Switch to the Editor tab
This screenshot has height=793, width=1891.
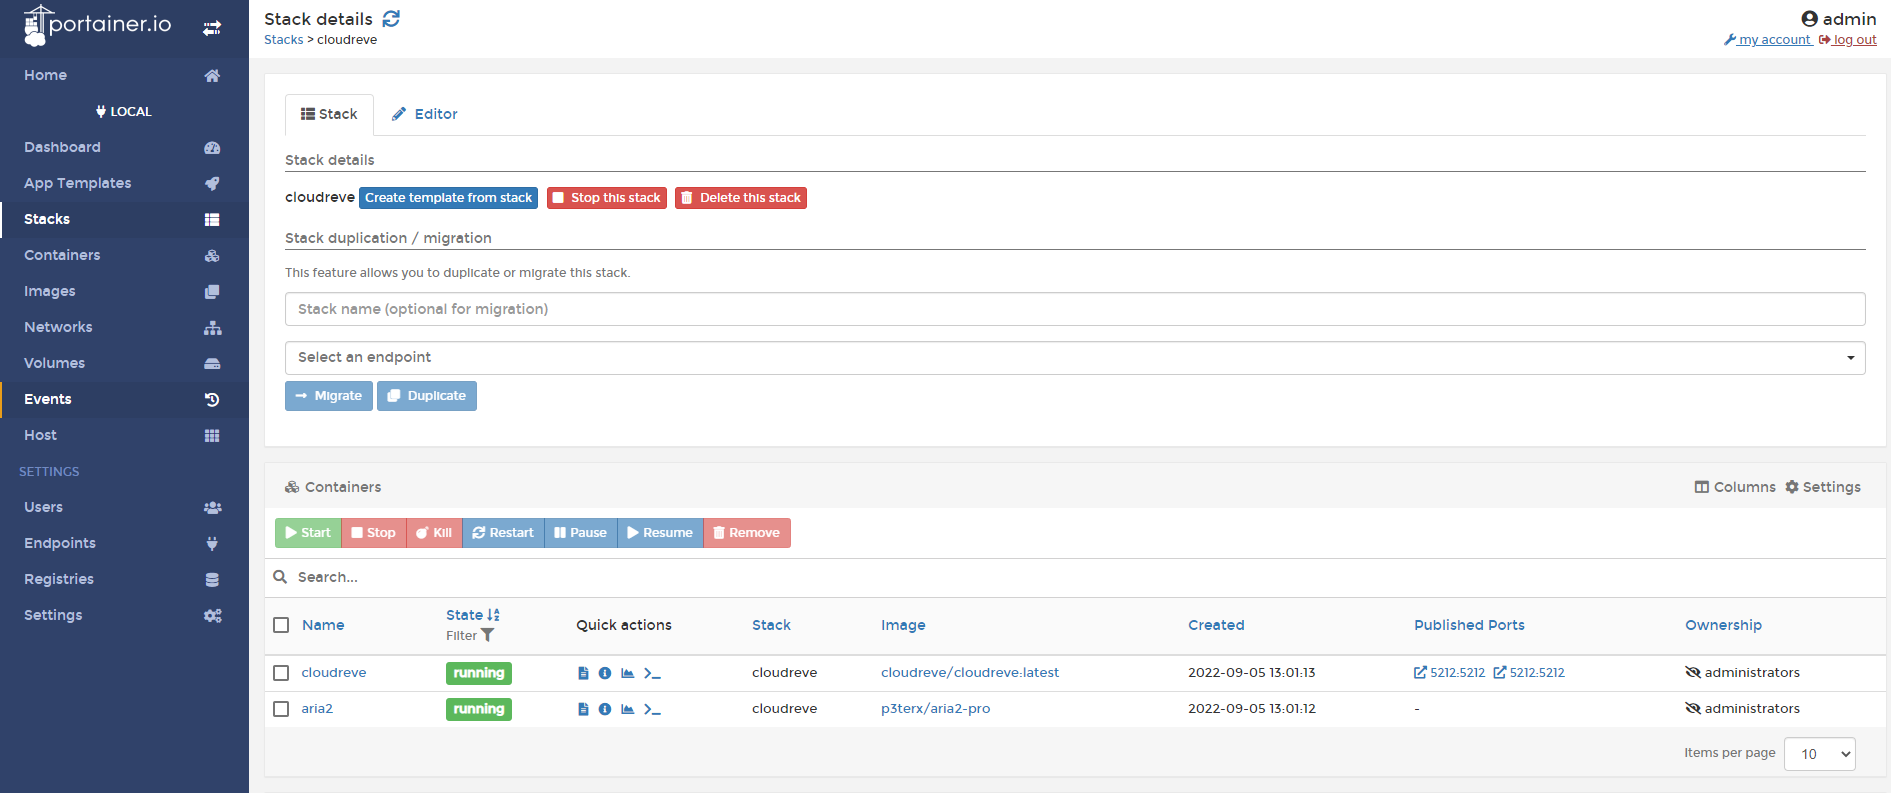point(425,114)
